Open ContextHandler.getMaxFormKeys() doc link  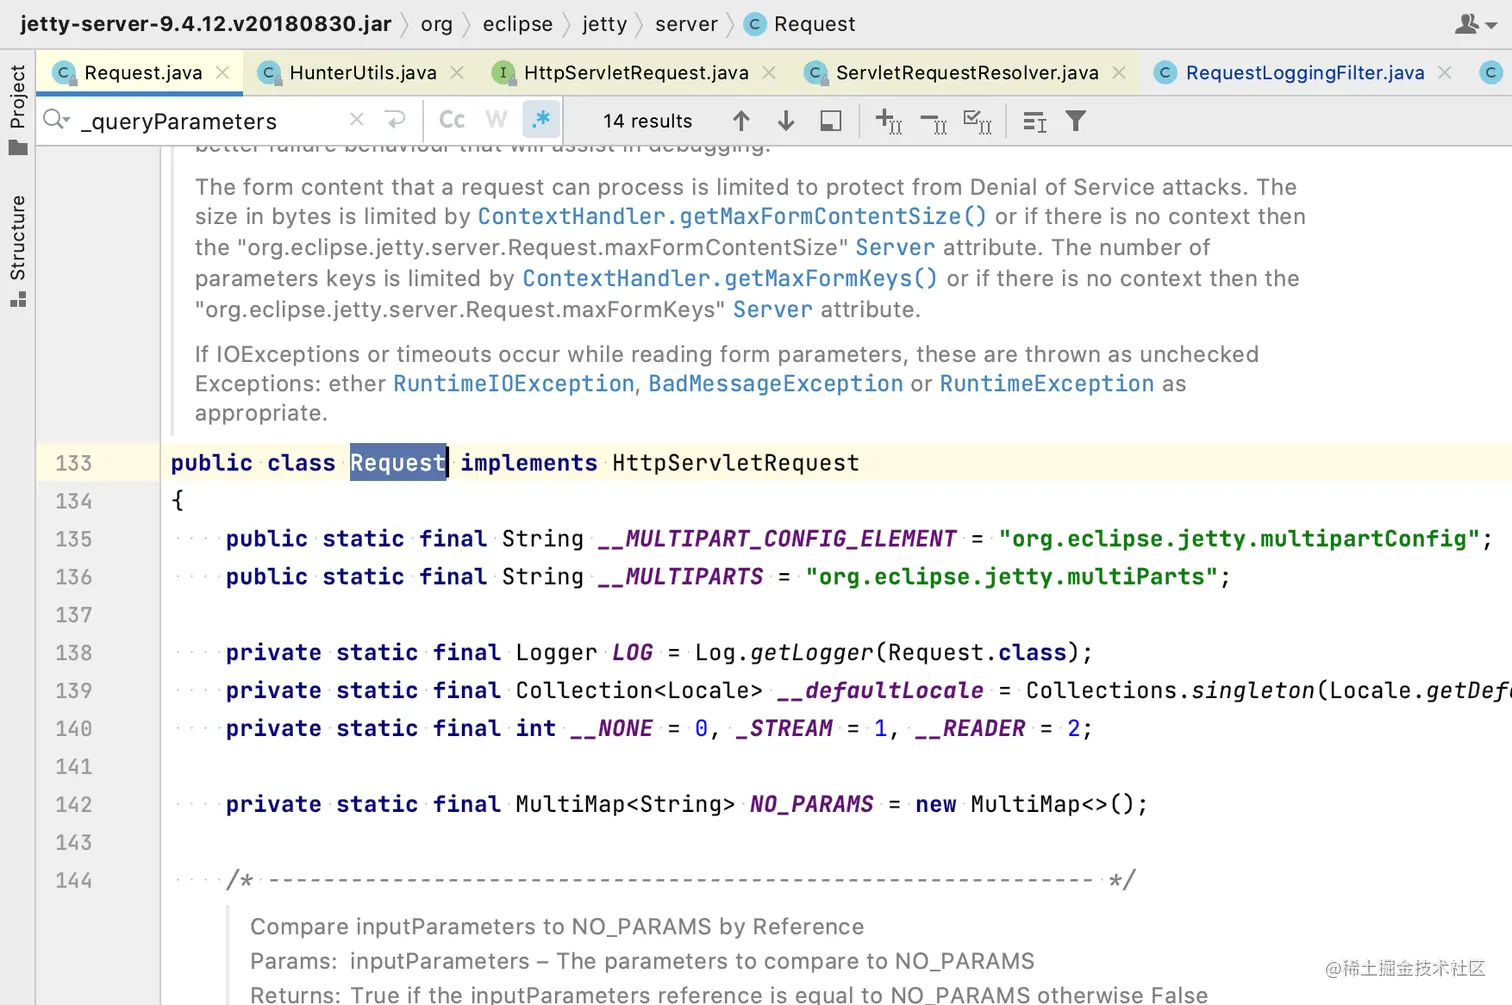coord(730,278)
